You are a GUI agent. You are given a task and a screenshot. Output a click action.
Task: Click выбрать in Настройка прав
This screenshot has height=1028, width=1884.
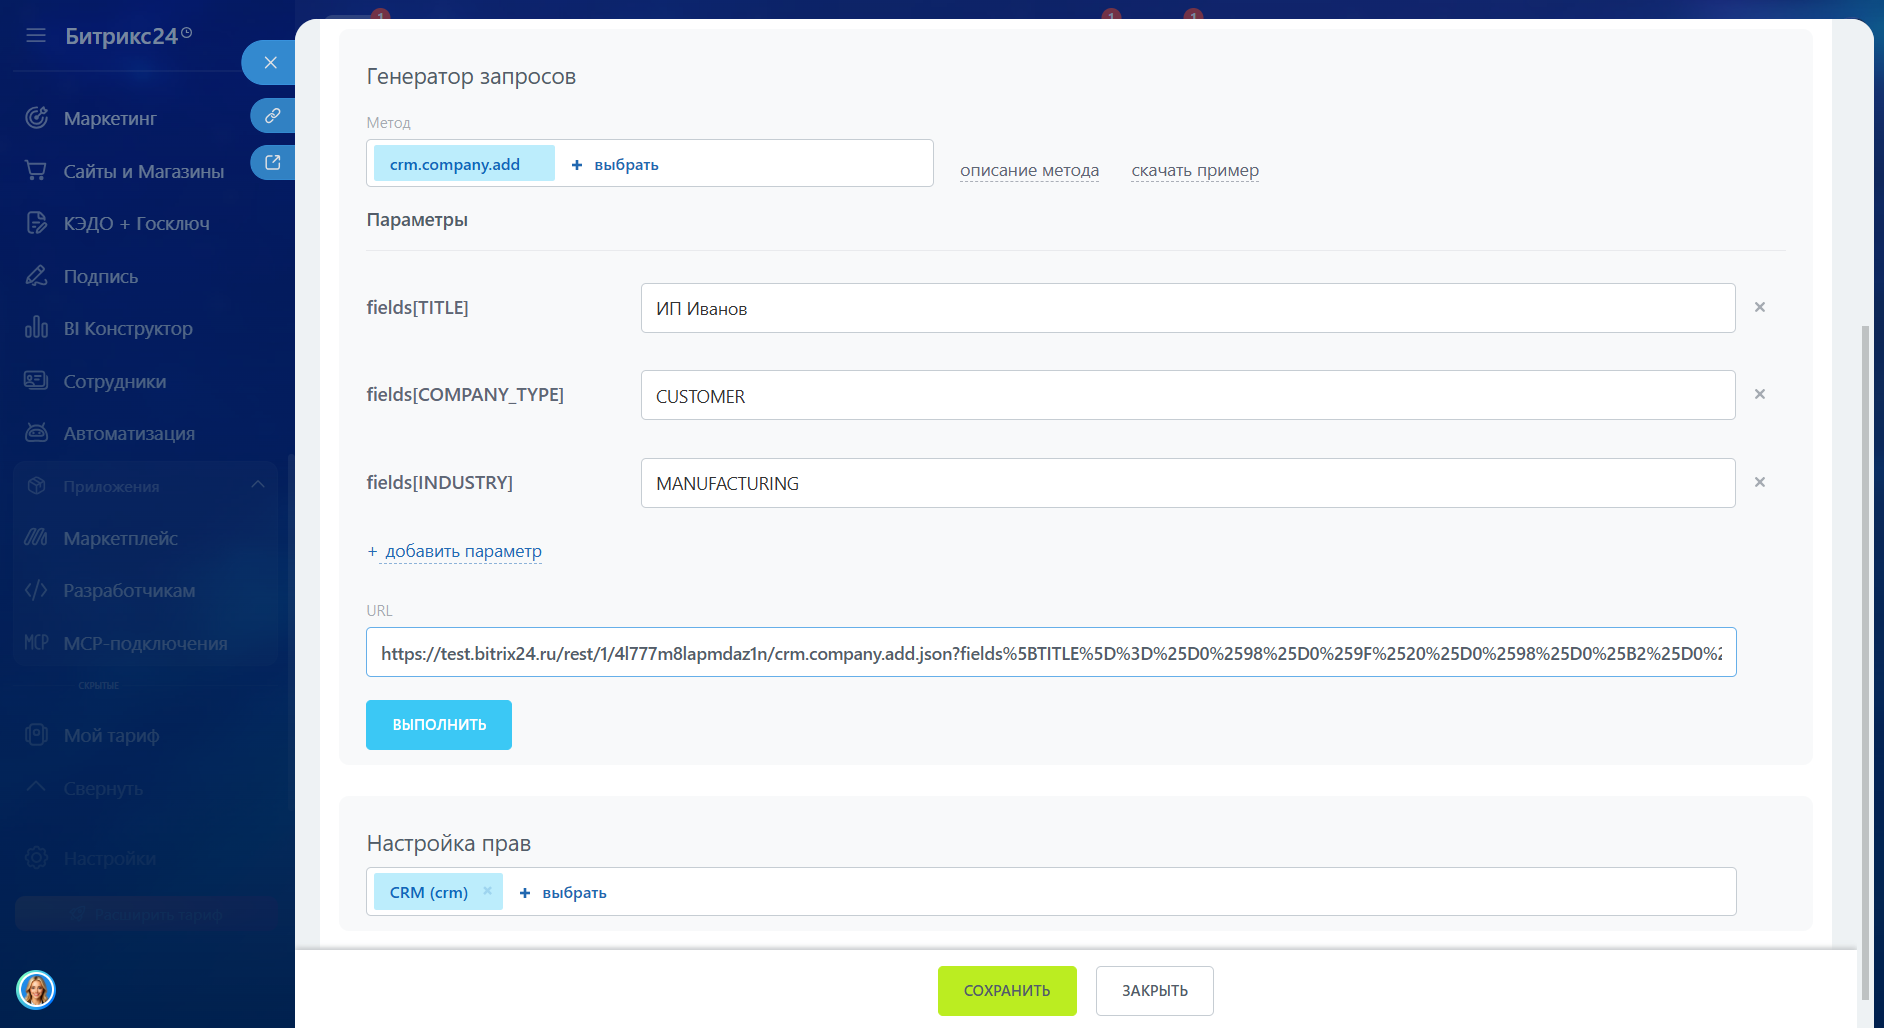[563, 892]
